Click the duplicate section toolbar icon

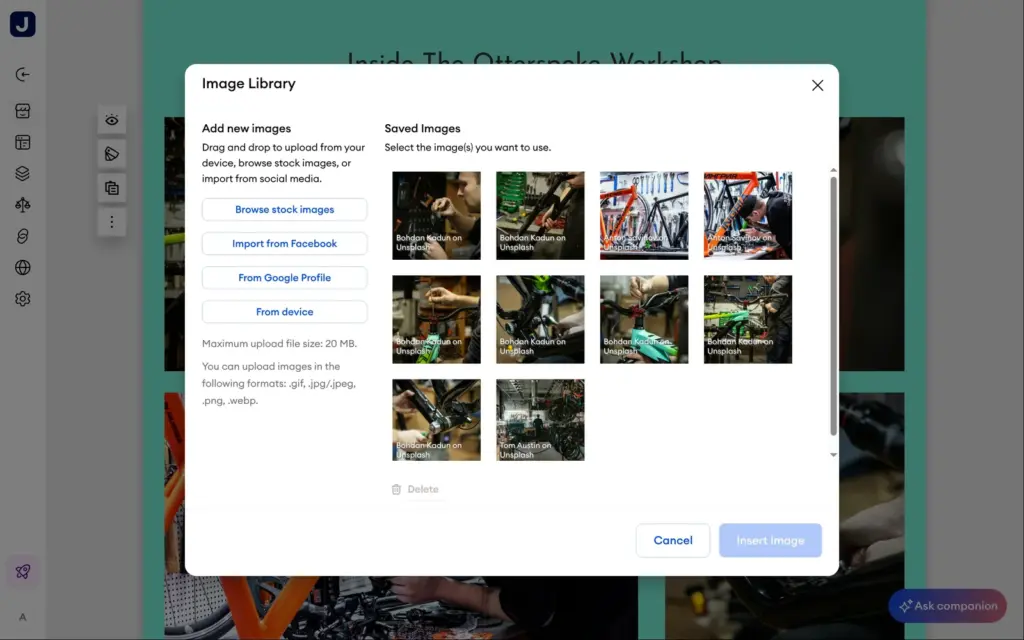click(x=112, y=188)
